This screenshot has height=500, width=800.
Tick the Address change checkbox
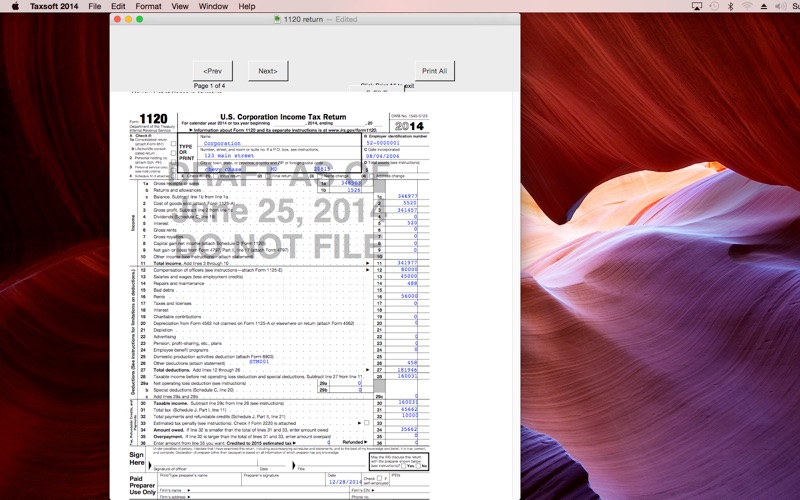pyautogui.click(x=372, y=176)
